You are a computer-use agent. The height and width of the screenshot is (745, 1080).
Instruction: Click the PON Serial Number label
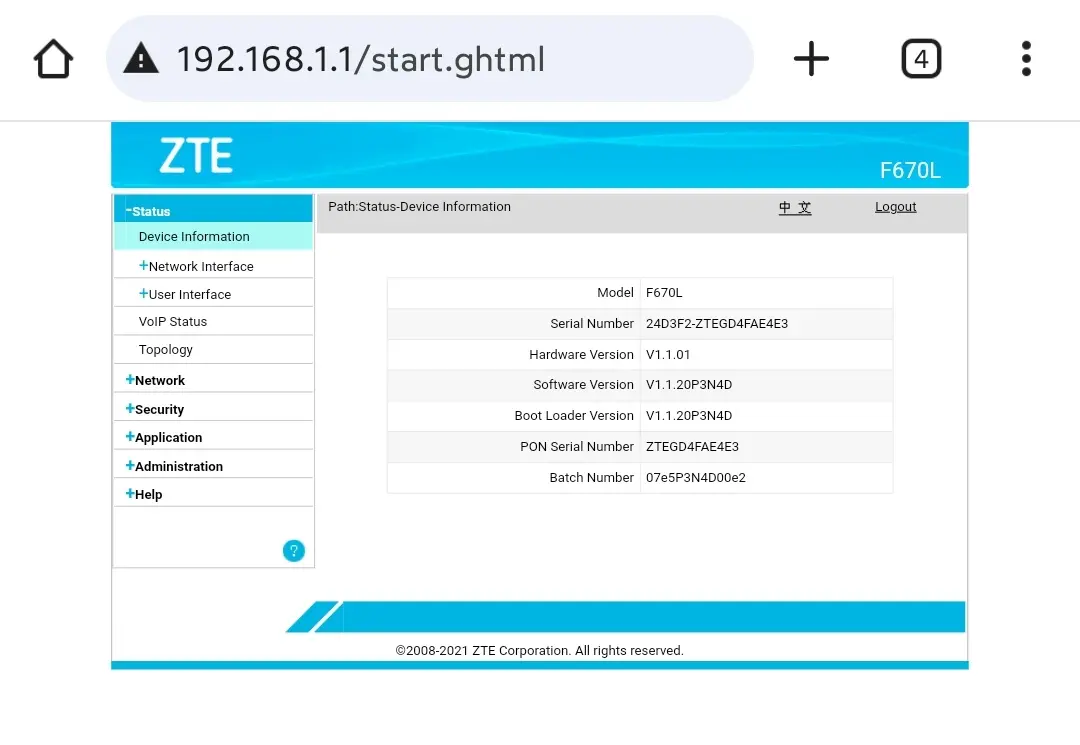577,447
